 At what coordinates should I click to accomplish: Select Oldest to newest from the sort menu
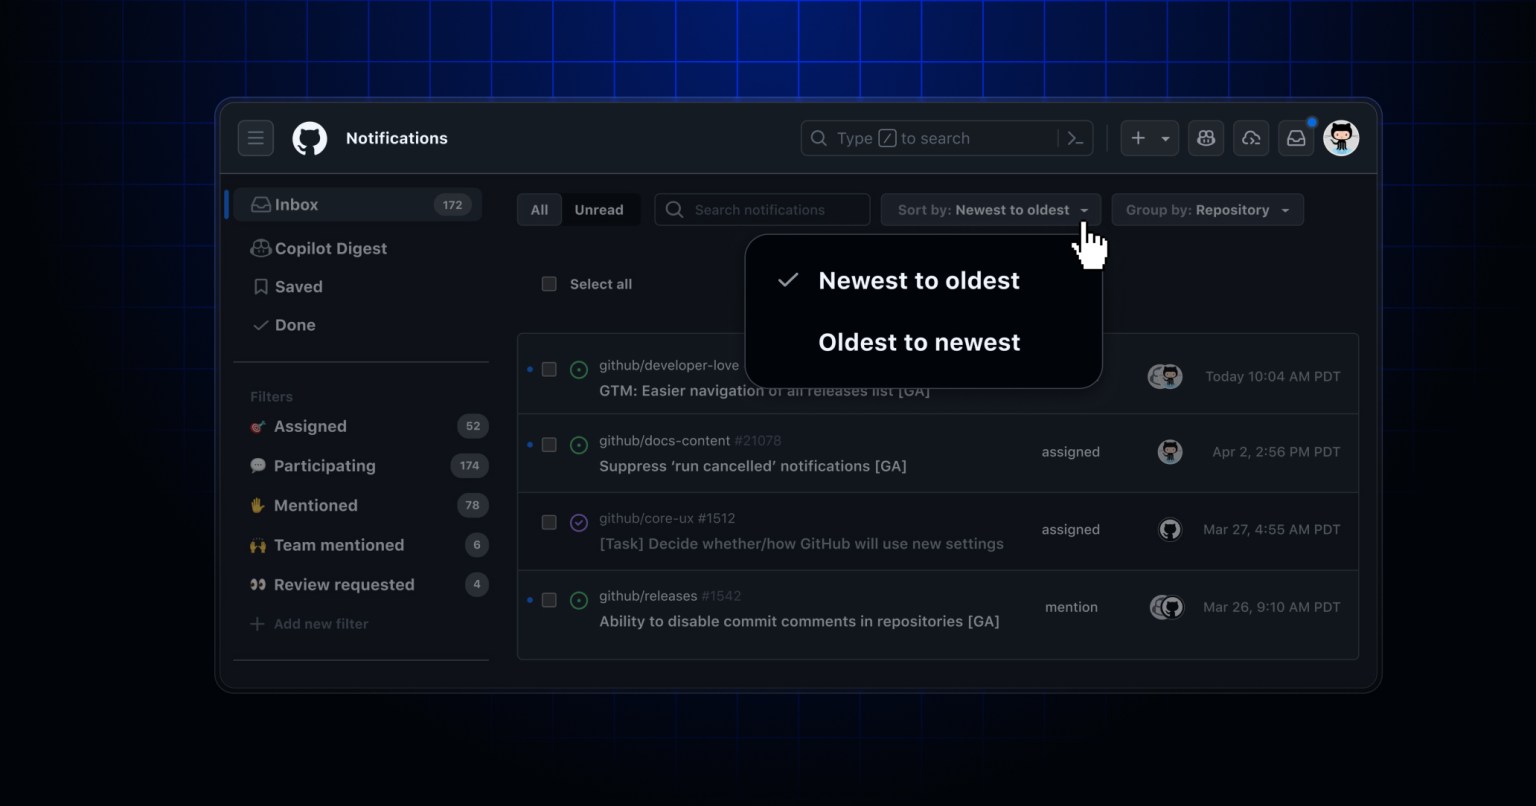(918, 342)
